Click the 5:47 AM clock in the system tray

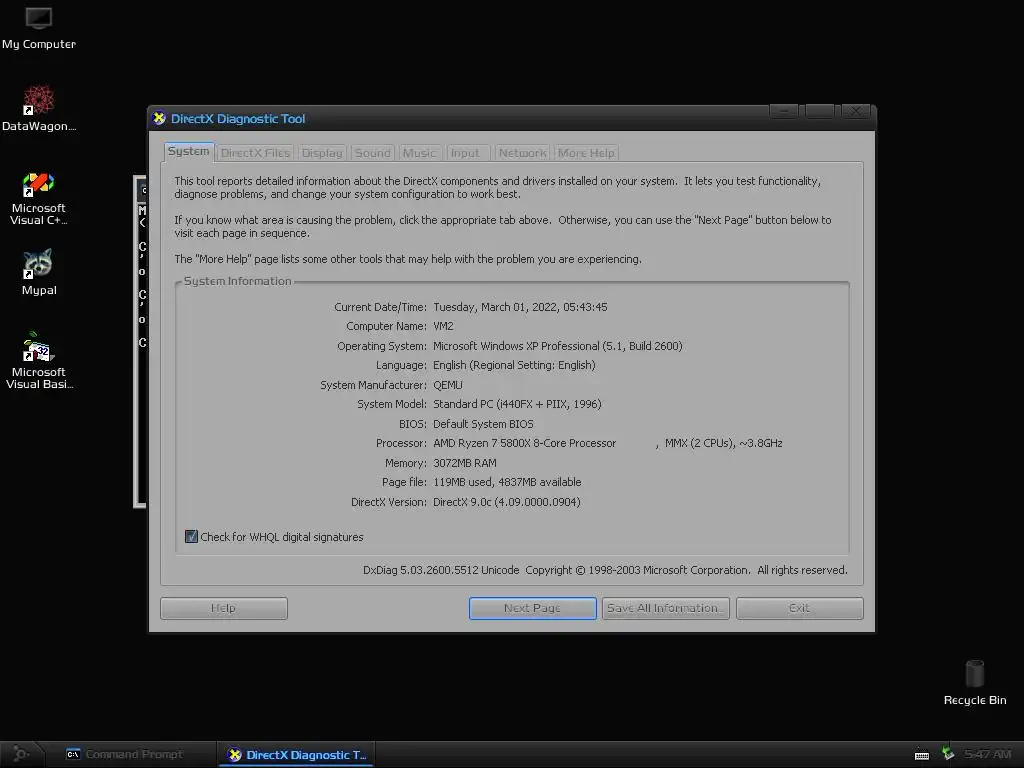pyautogui.click(x=987, y=754)
